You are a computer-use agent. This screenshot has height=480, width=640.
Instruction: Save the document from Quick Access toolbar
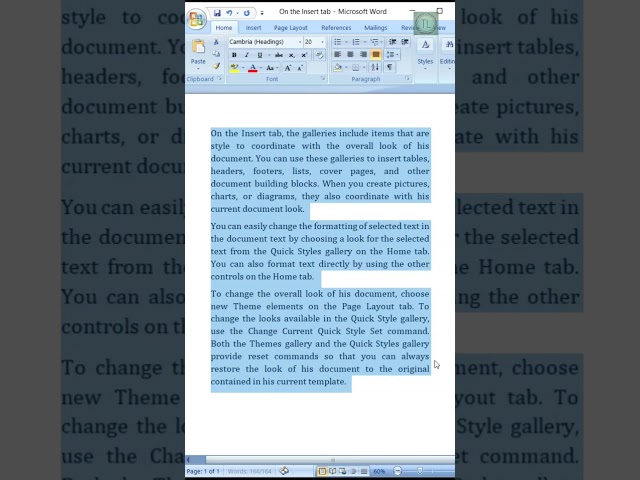pyautogui.click(x=217, y=13)
